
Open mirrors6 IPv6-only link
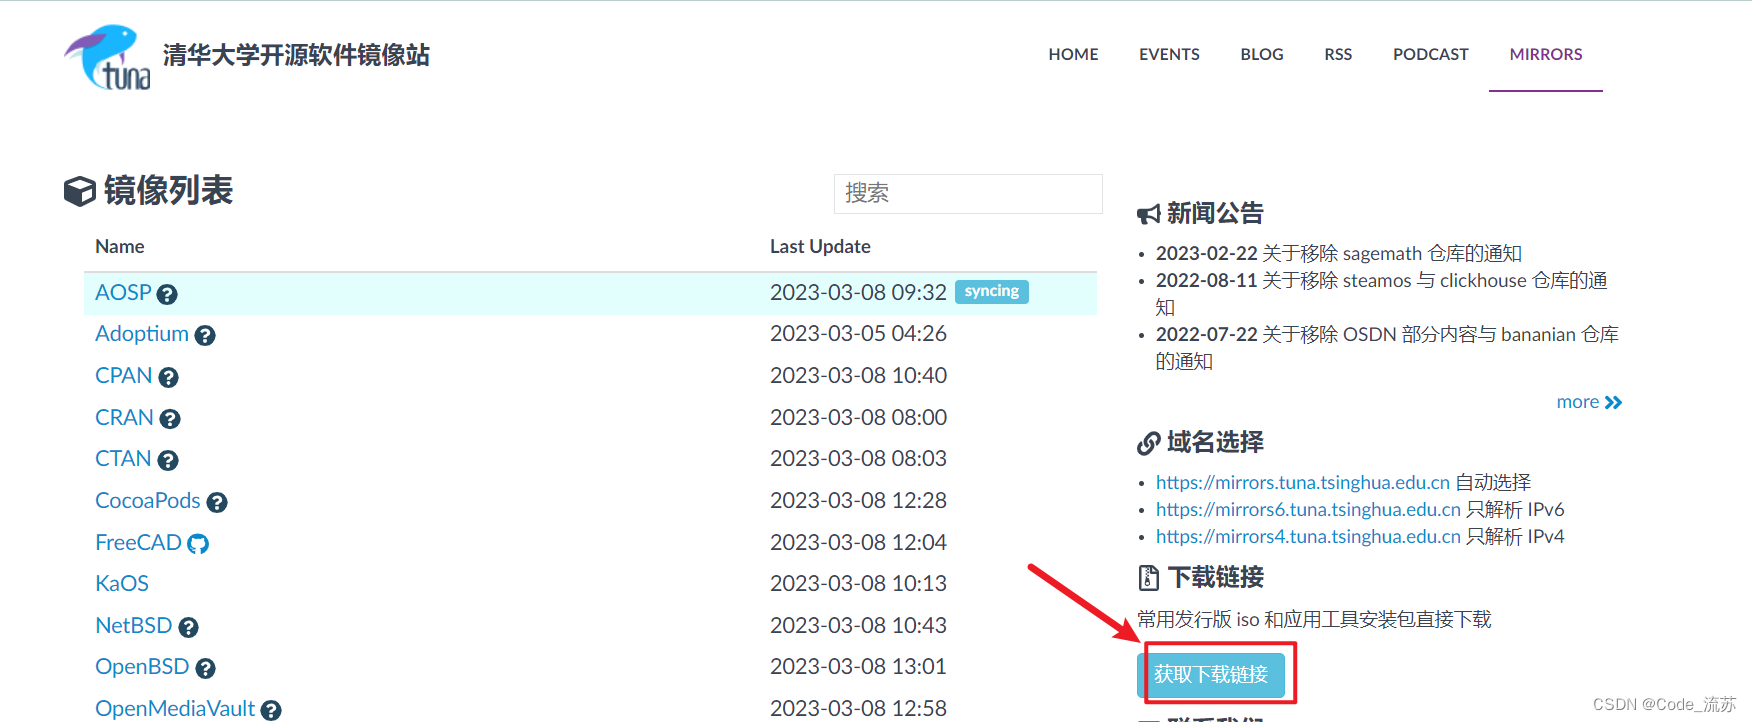click(1308, 509)
